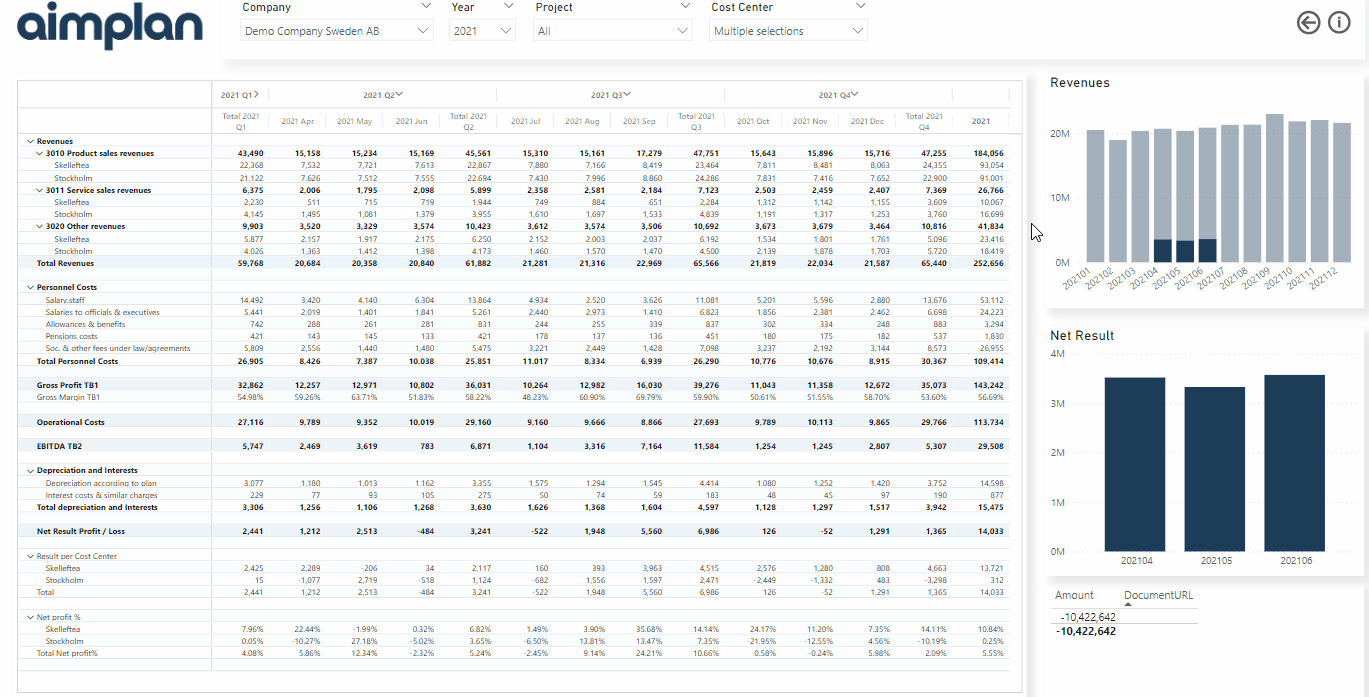
Task: Collapse the 2021 Q3 column header
Action: pos(627,95)
